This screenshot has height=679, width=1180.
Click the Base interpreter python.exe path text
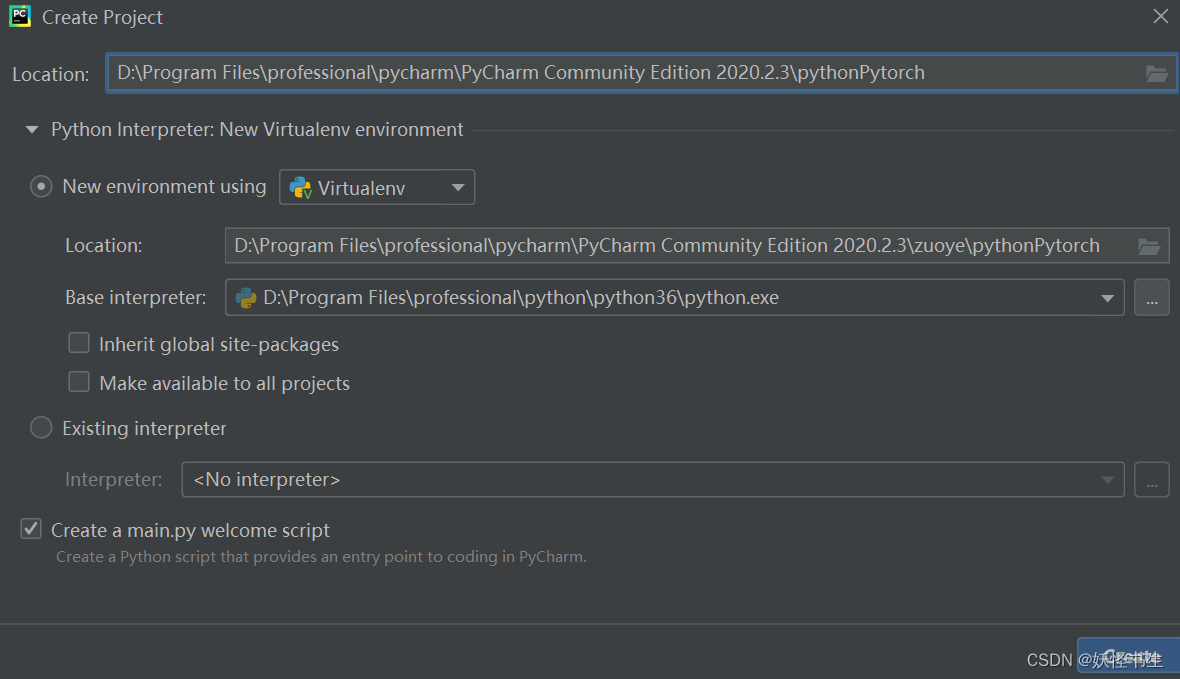point(521,297)
